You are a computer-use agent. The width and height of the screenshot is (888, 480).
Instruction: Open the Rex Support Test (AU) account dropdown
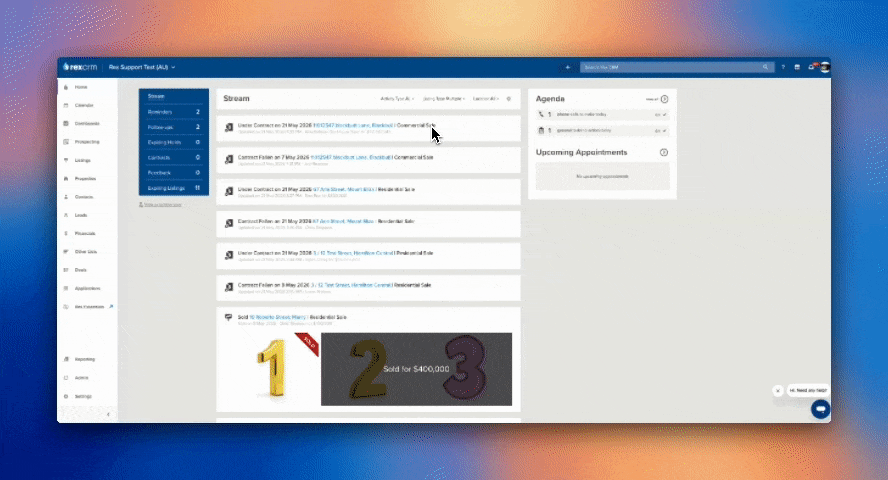pos(142,67)
